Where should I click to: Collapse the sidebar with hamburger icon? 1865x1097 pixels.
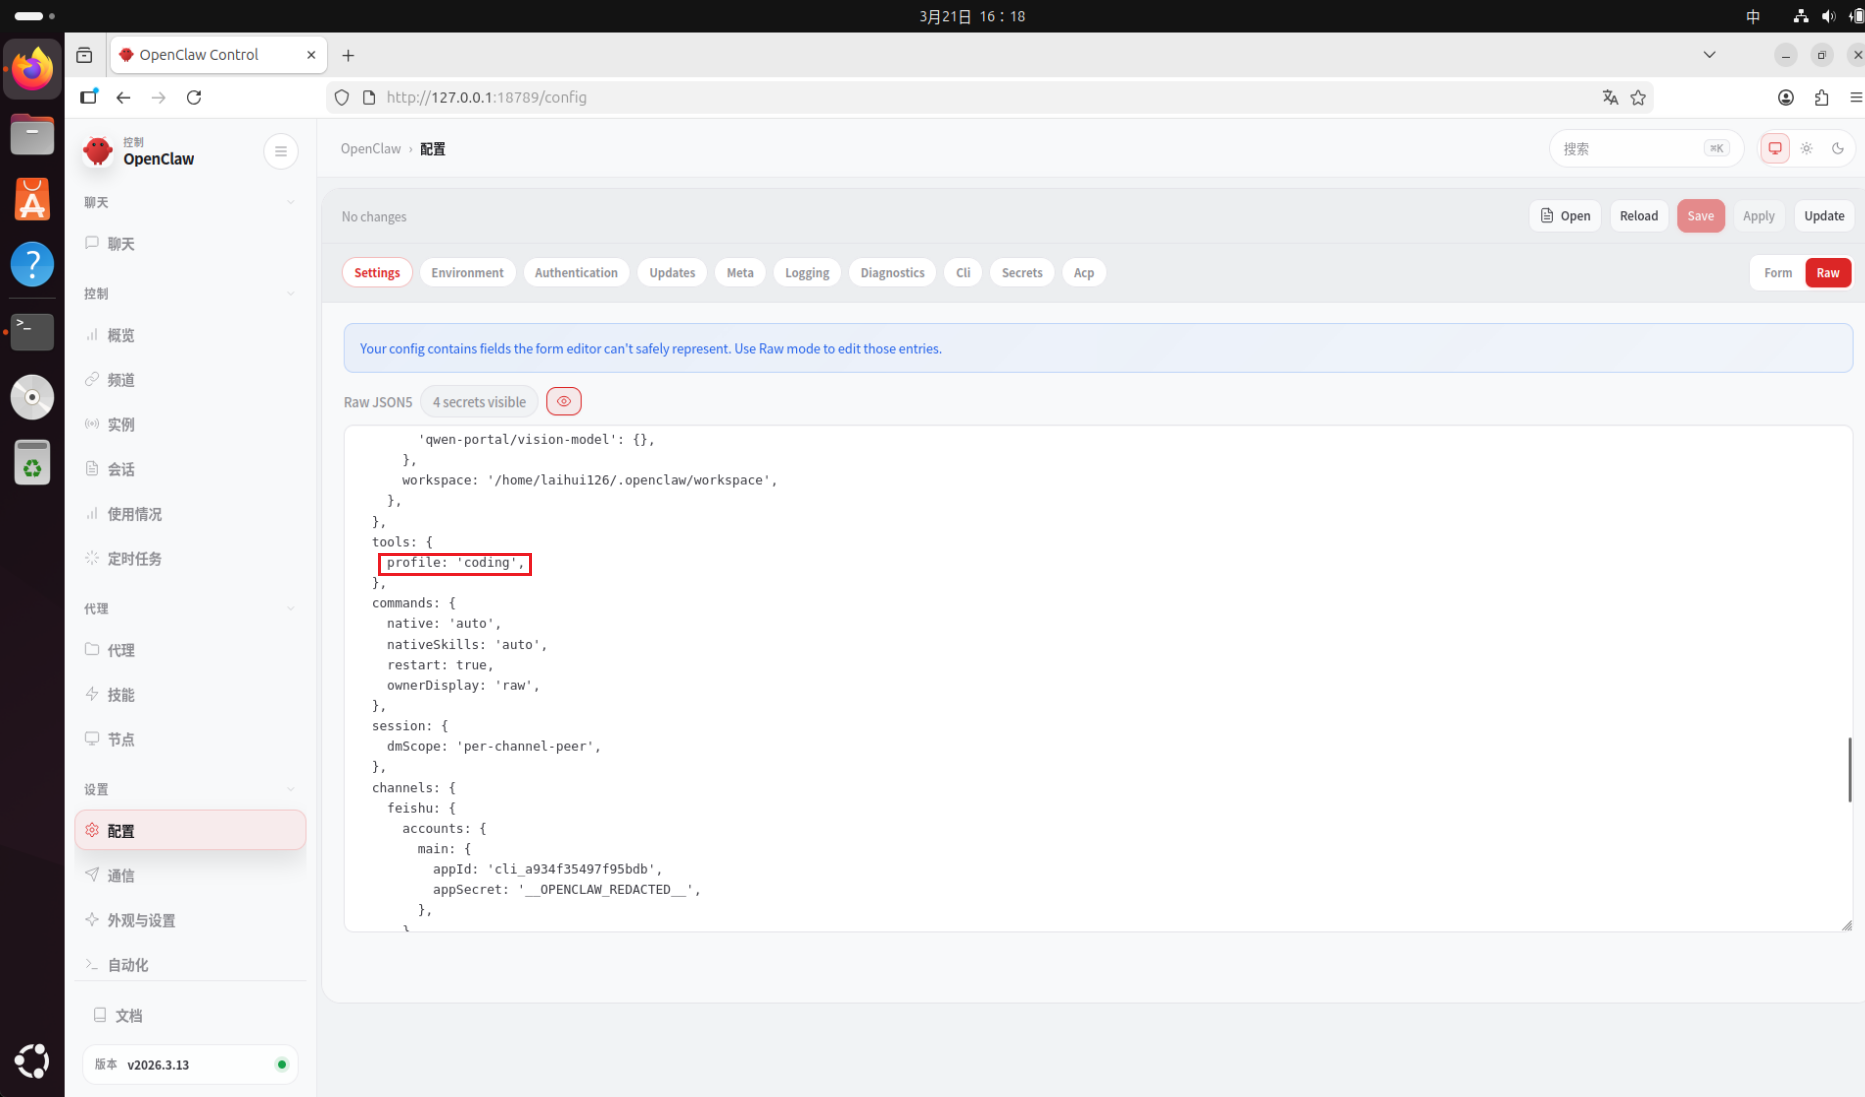coord(281,152)
